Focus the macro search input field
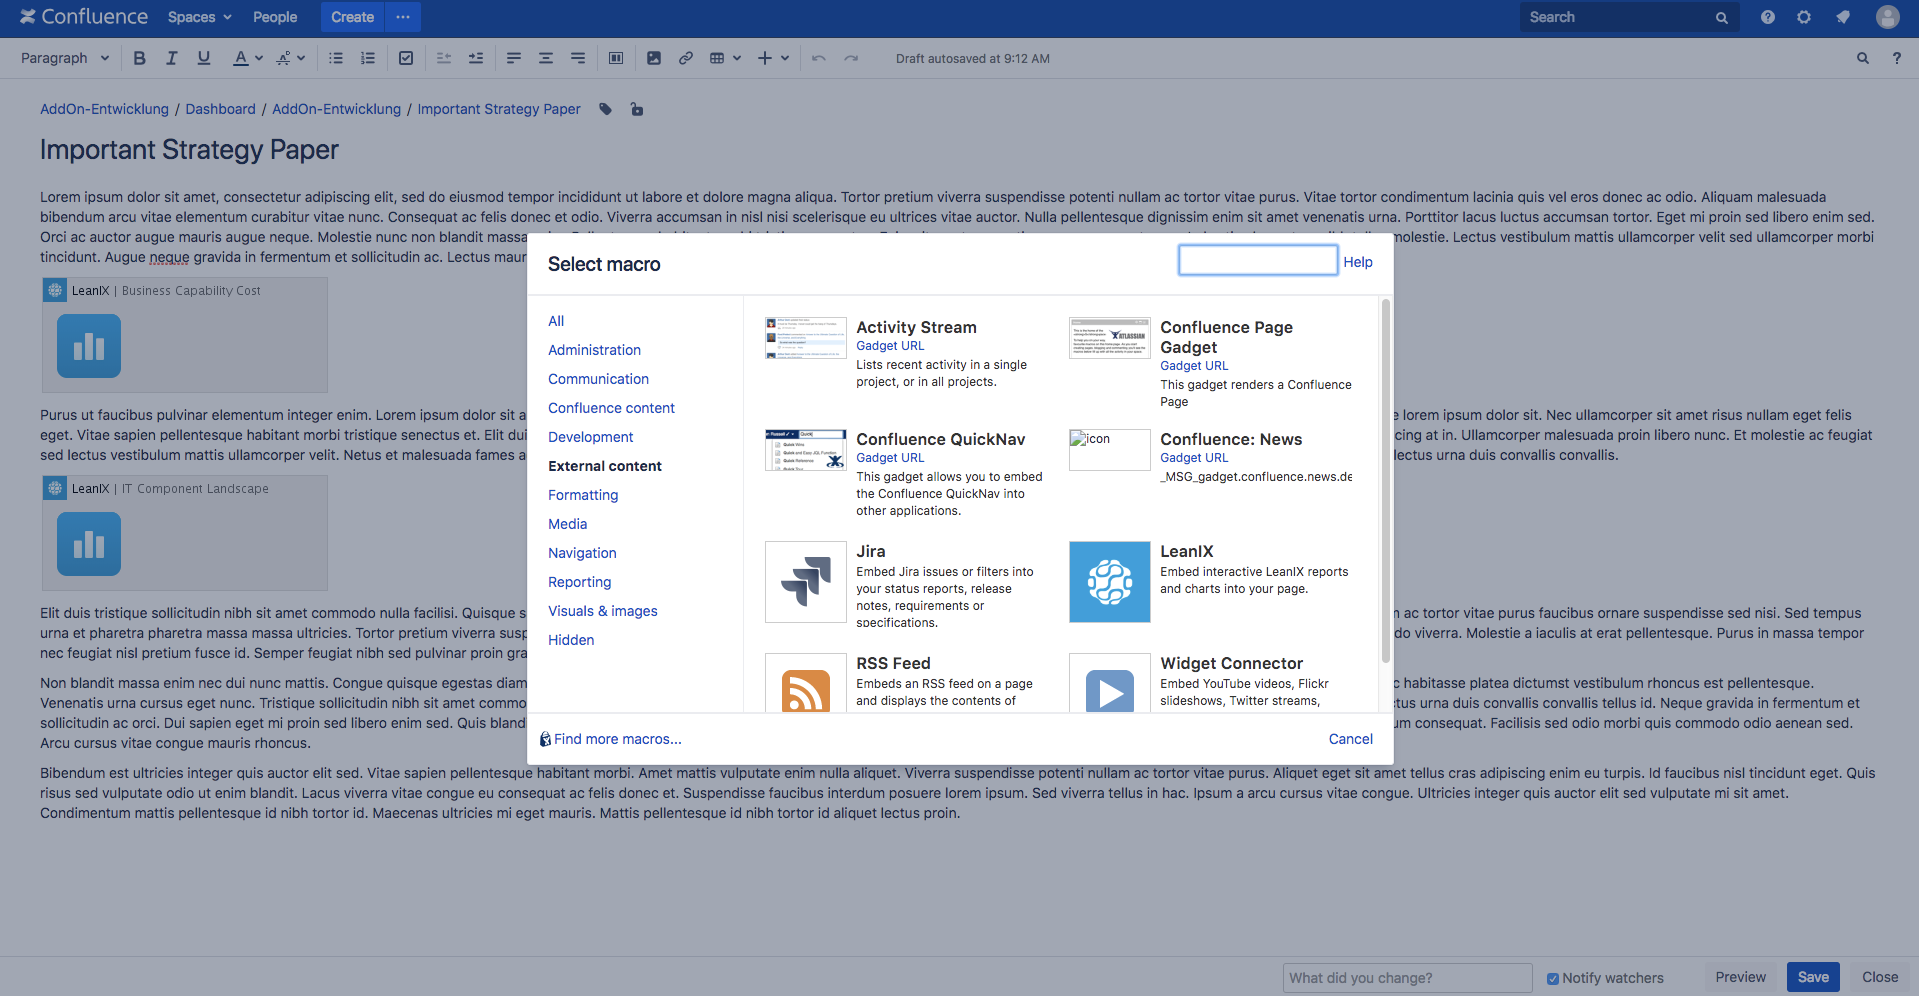Viewport: 1919px width, 996px height. (1258, 260)
